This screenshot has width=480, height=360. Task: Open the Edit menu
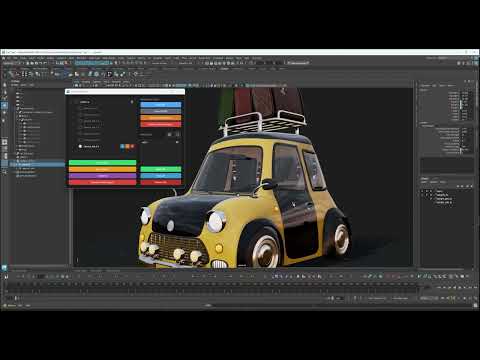point(15,58)
